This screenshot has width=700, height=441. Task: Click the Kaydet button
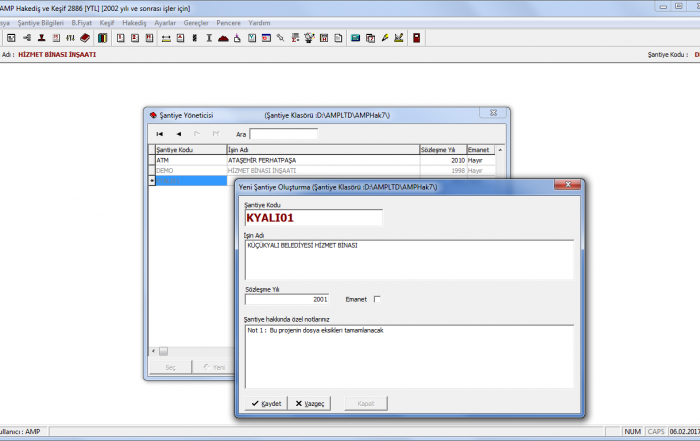pyautogui.click(x=266, y=403)
